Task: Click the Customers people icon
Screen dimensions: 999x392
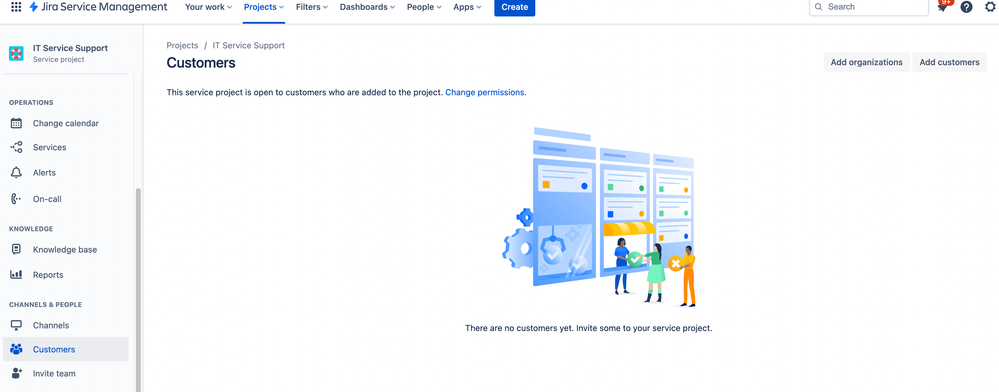Action: 17,349
